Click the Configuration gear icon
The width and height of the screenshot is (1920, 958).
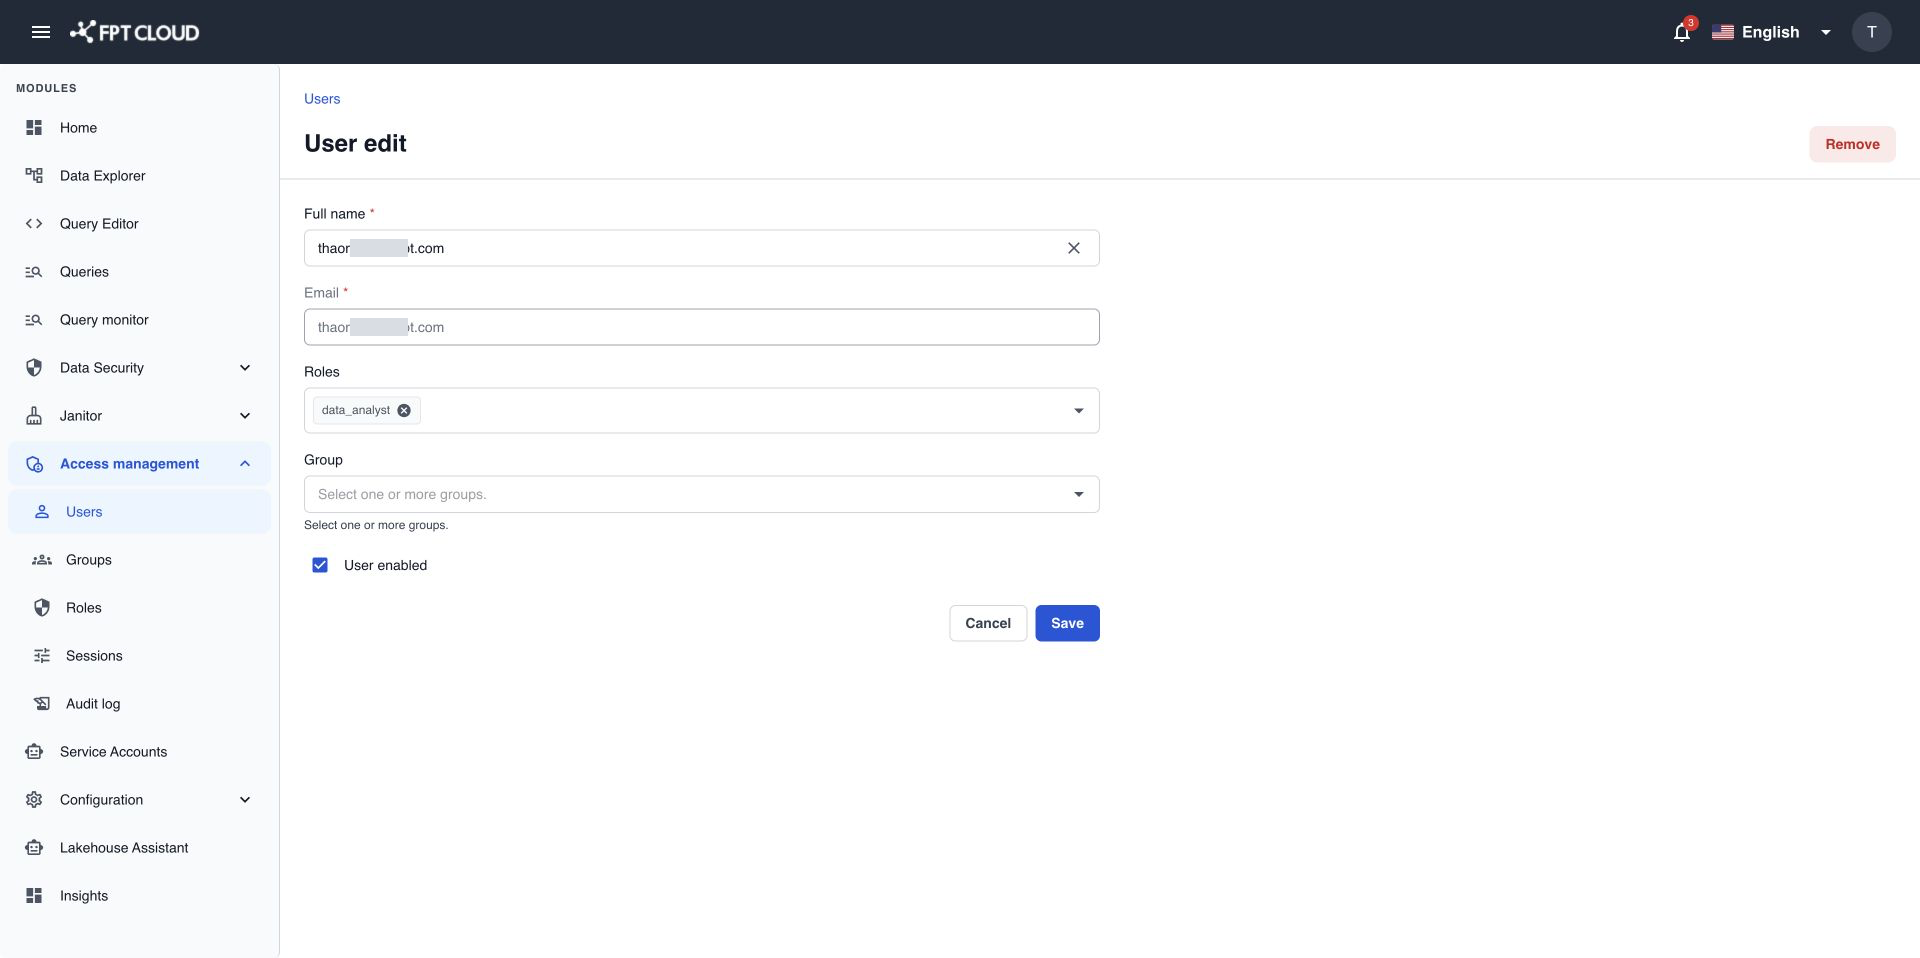pos(34,800)
